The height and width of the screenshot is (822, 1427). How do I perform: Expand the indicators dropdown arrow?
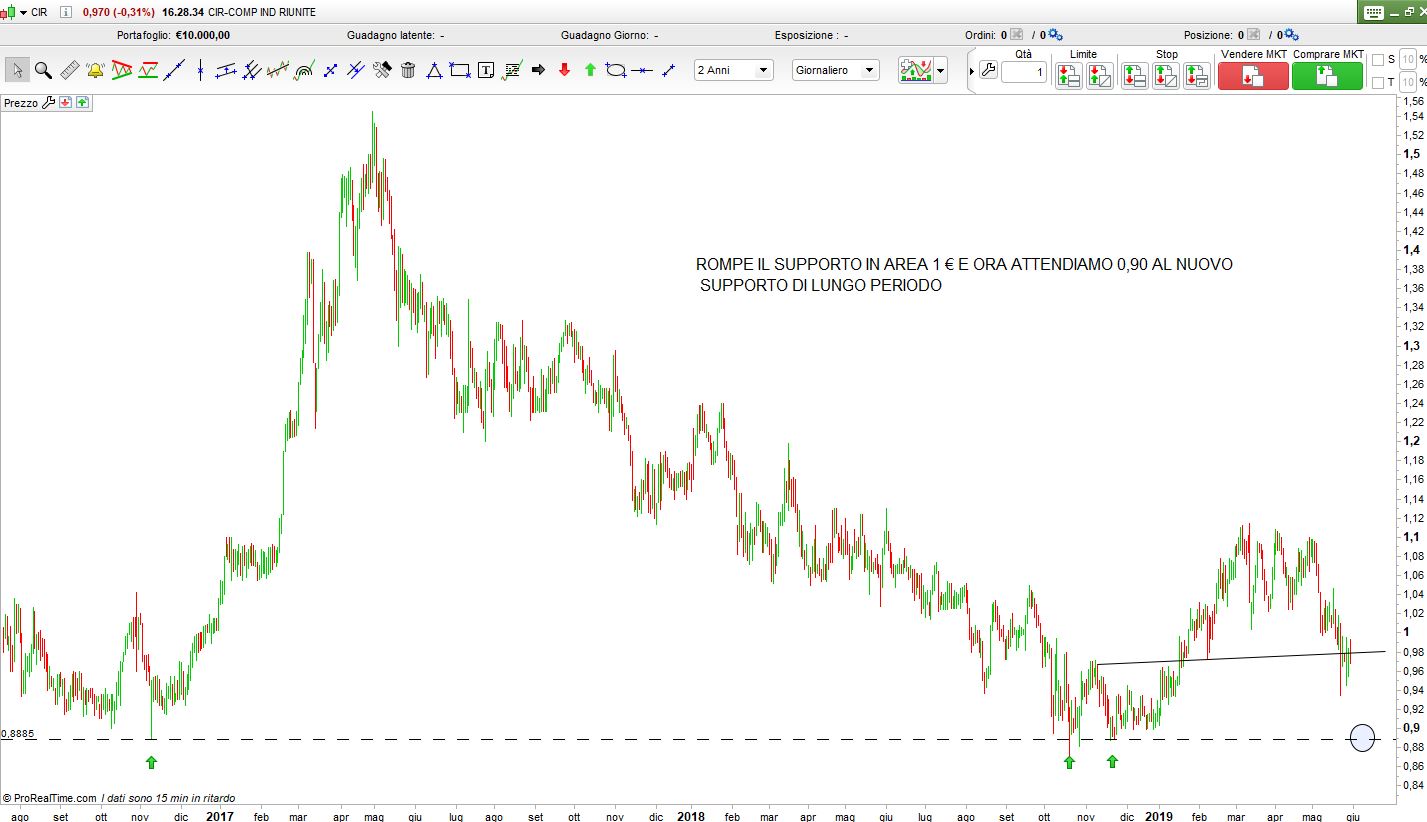tap(940, 71)
